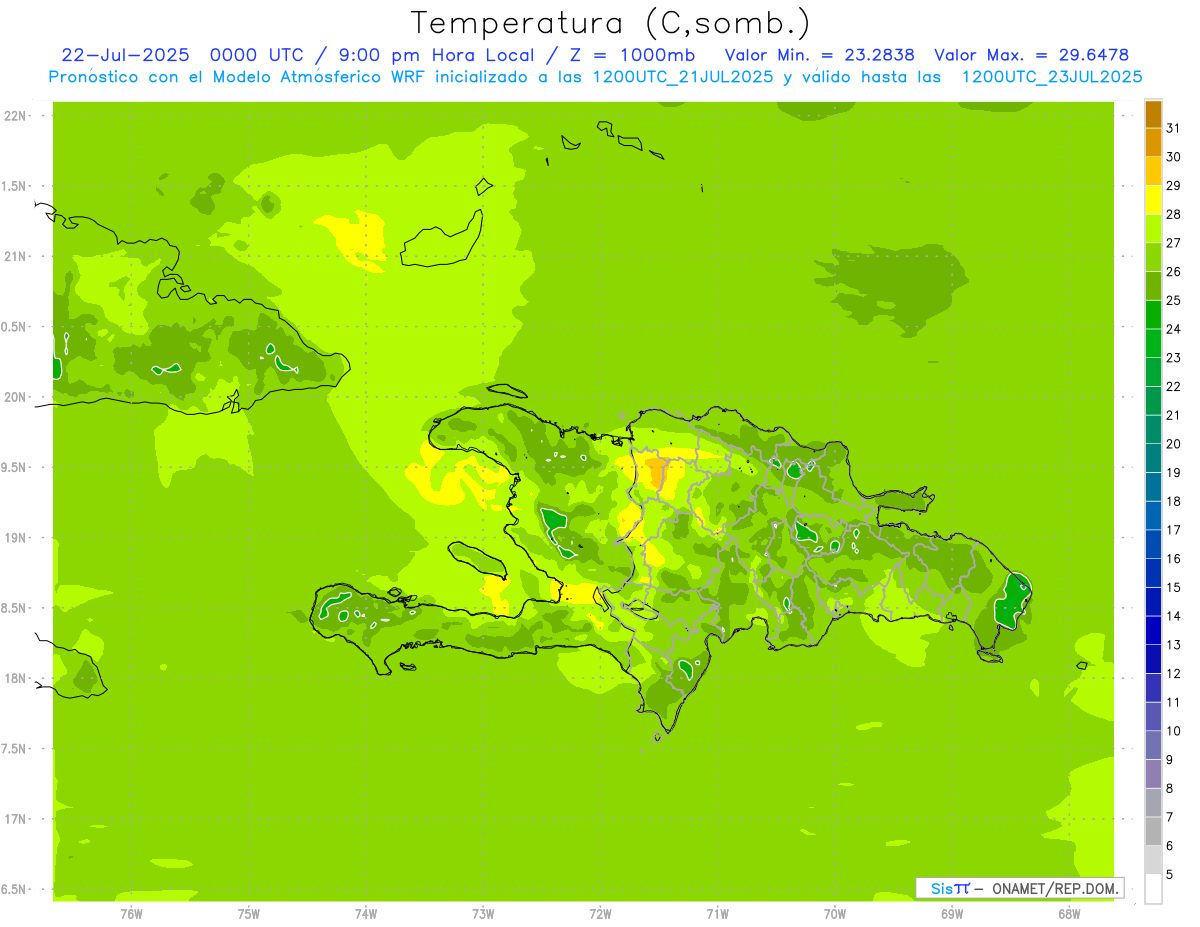This screenshot has height=927, width=1200.
Task: Click the '20N' latitude label
Action: 14,397
